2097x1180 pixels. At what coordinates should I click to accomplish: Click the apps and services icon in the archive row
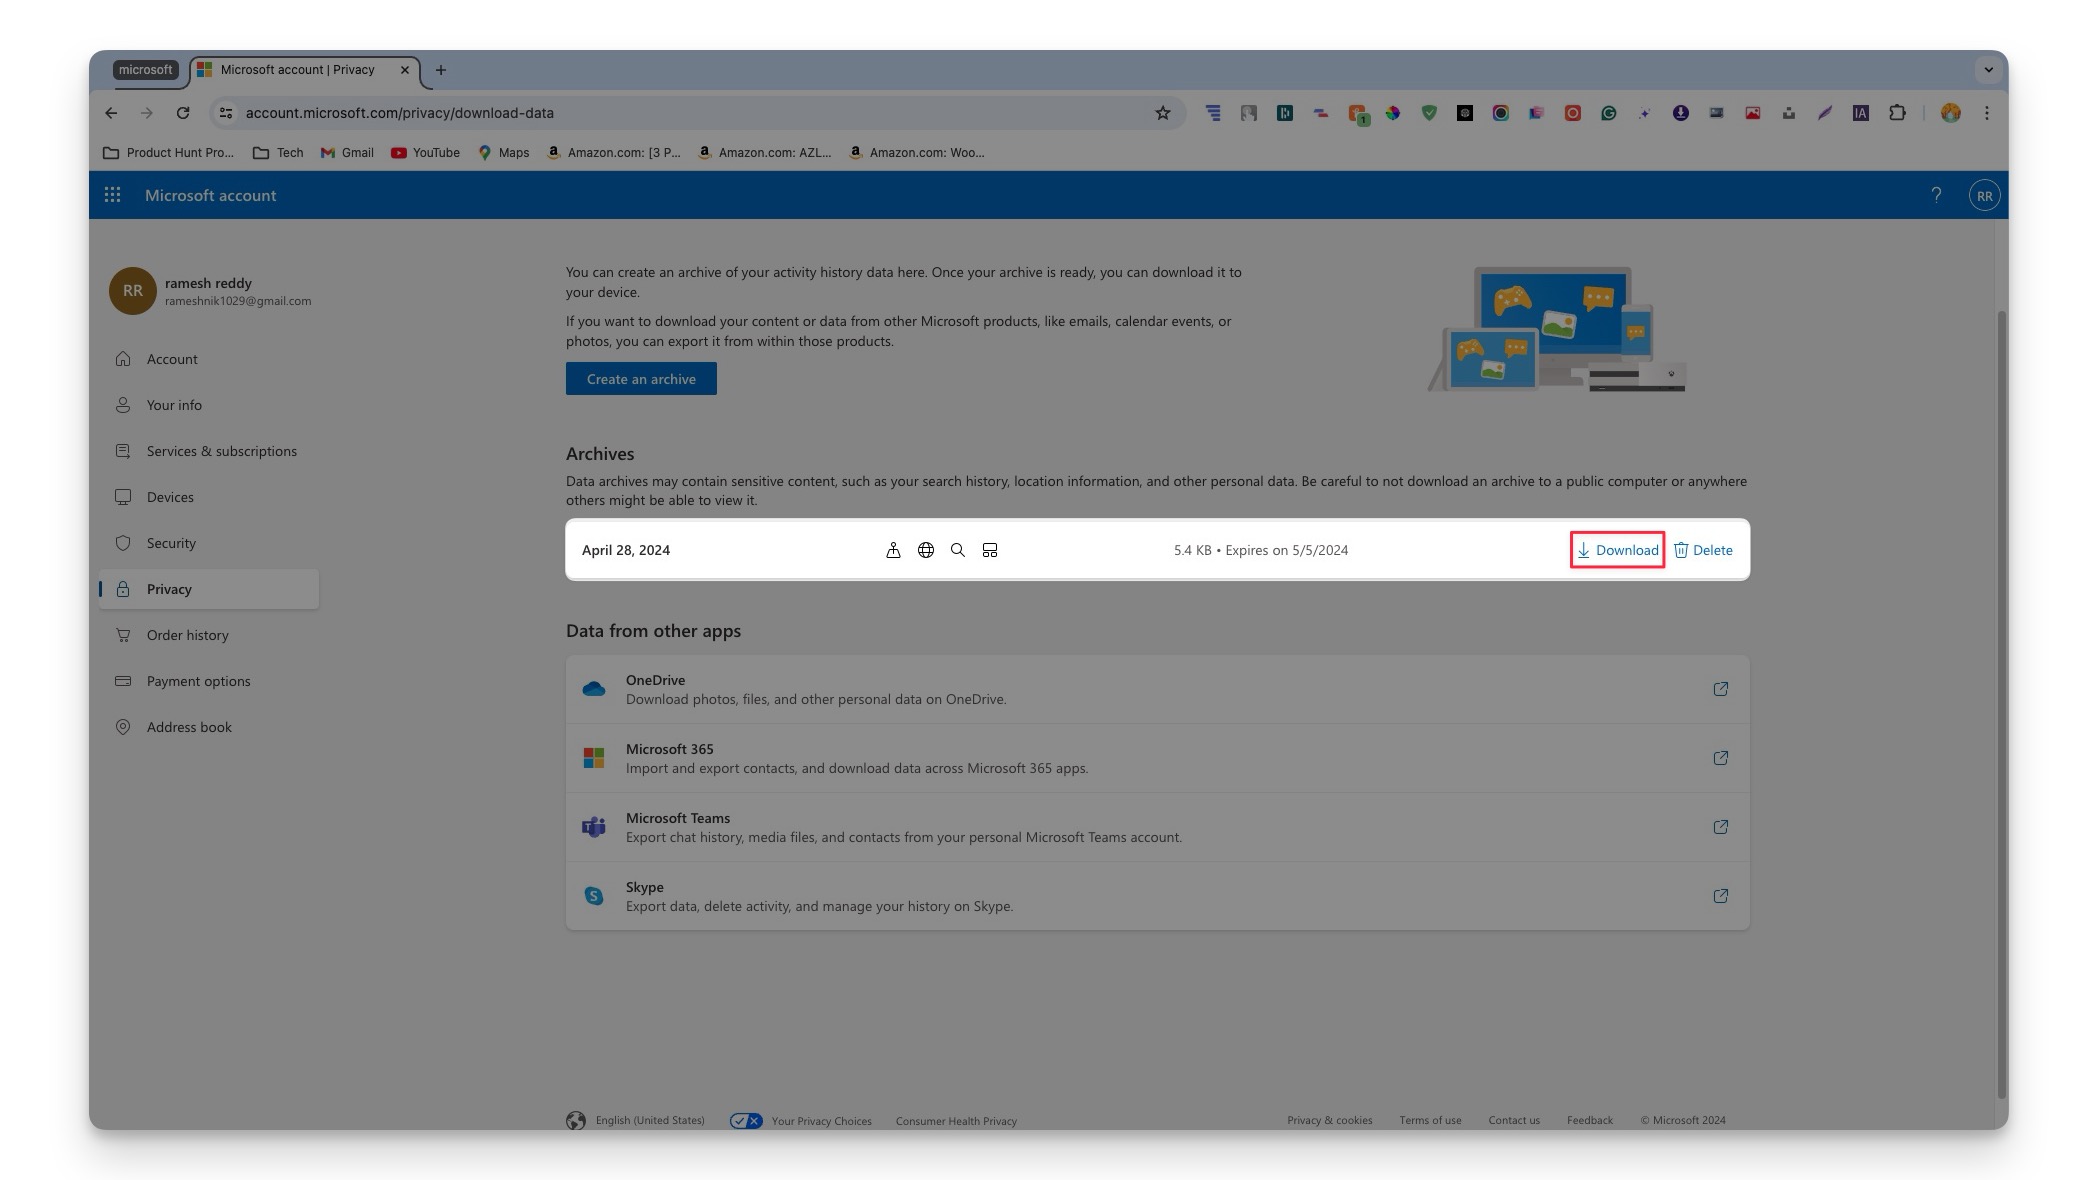click(x=990, y=550)
